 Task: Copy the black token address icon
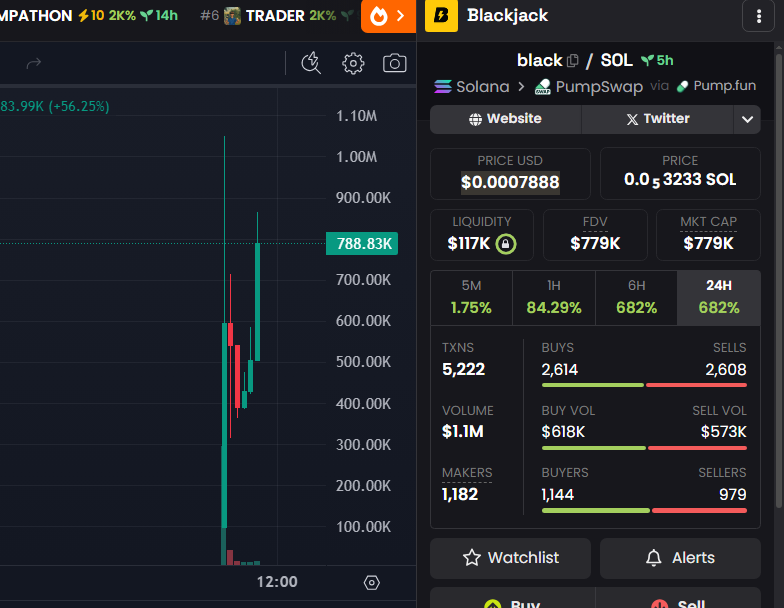(572, 60)
